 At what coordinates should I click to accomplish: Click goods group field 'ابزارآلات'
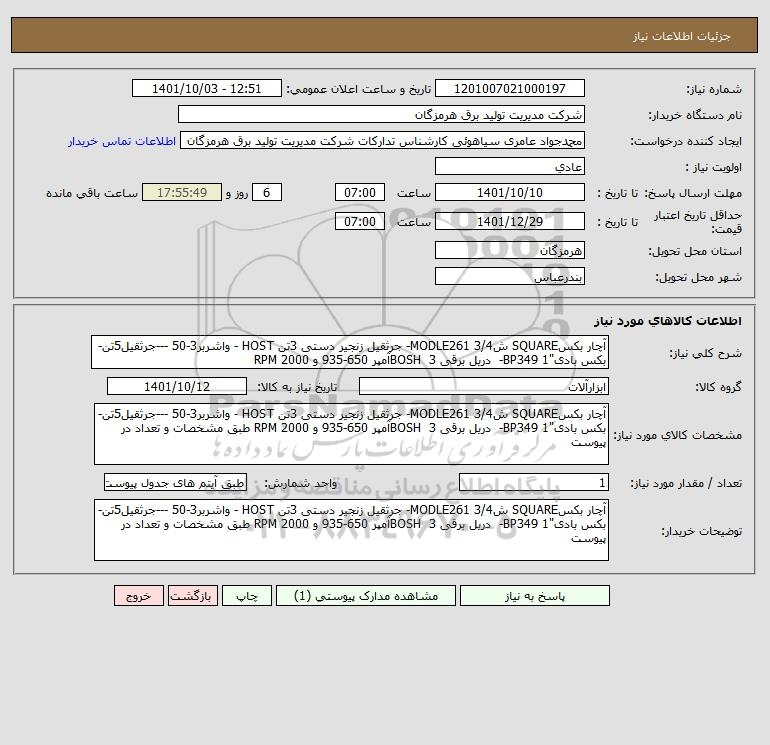pos(484,386)
